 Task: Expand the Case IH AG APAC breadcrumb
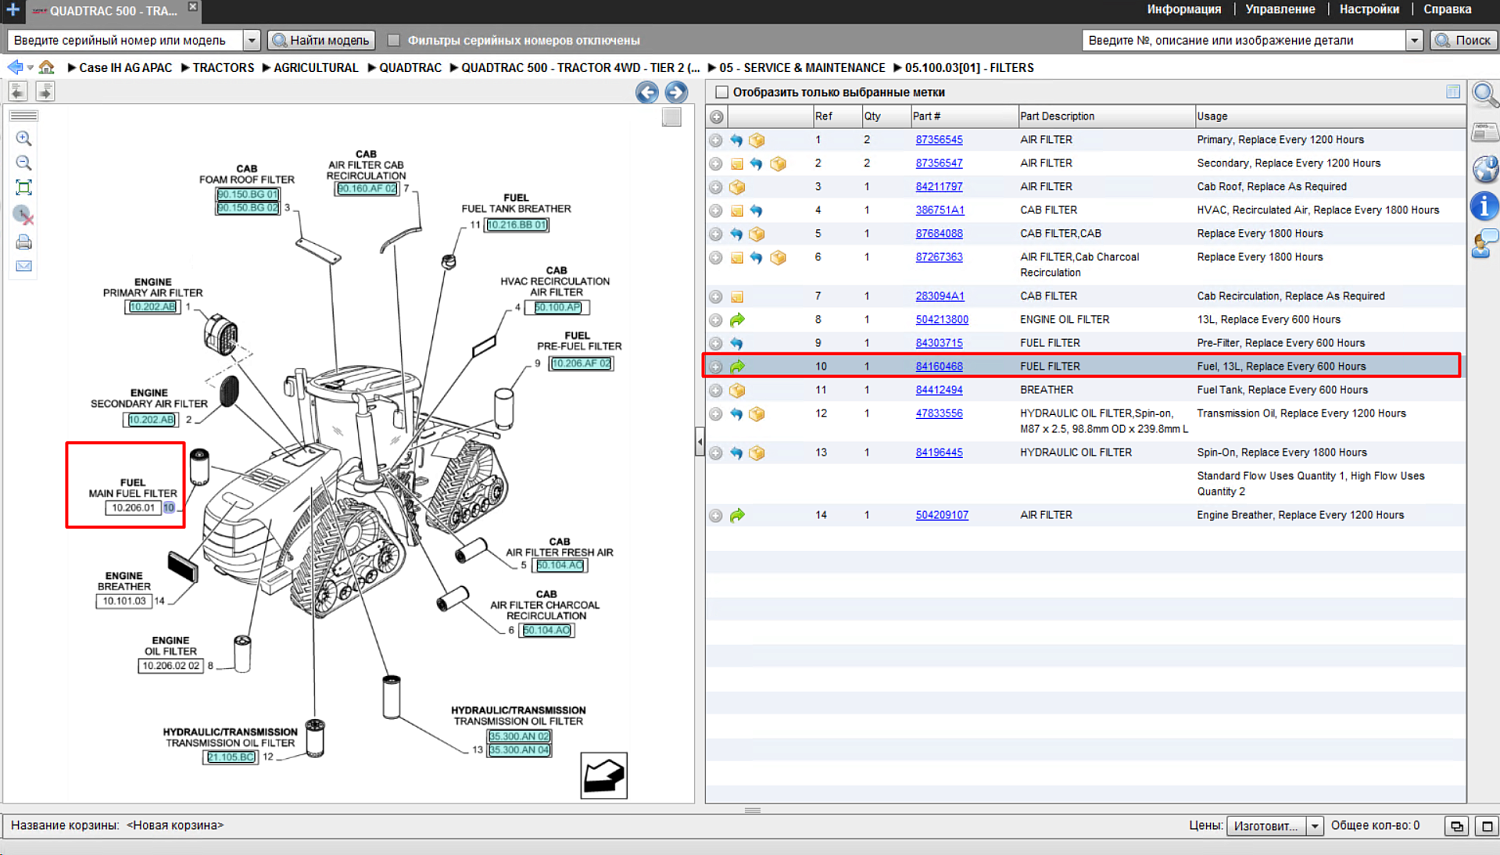(72, 68)
